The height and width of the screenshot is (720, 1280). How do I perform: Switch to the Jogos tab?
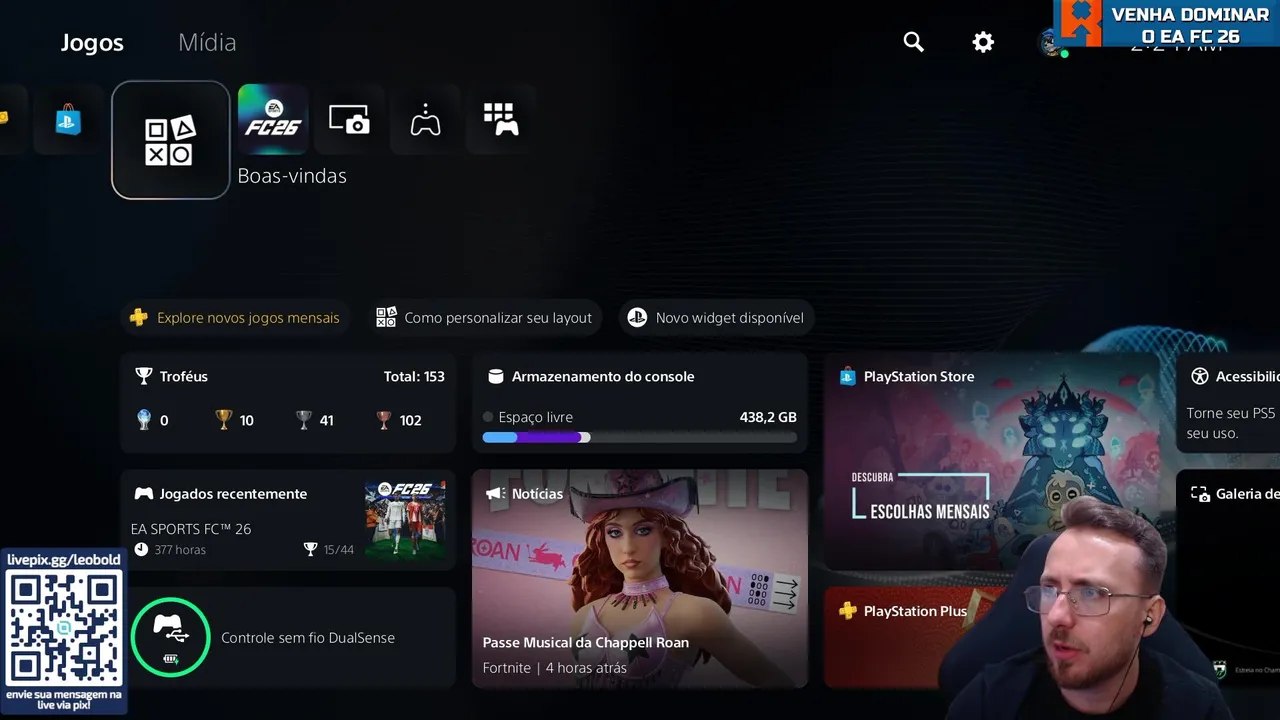coord(92,43)
